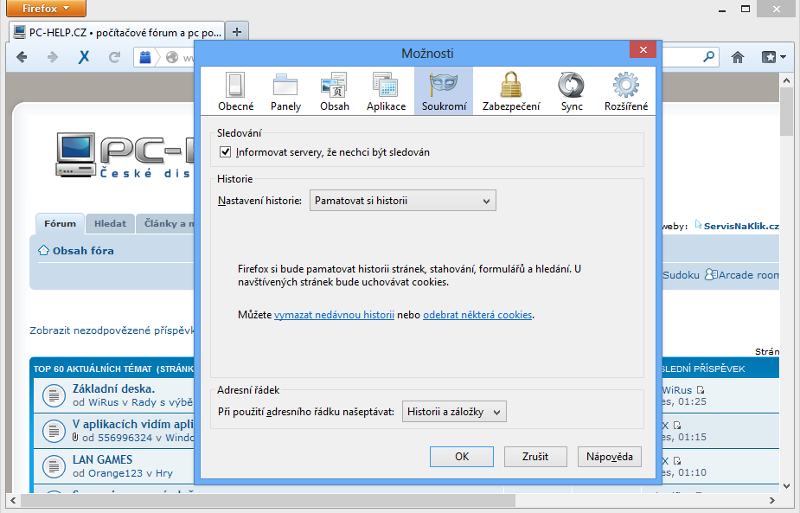Open the Panely settings panel
800x513 pixels.
[x=285, y=91]
